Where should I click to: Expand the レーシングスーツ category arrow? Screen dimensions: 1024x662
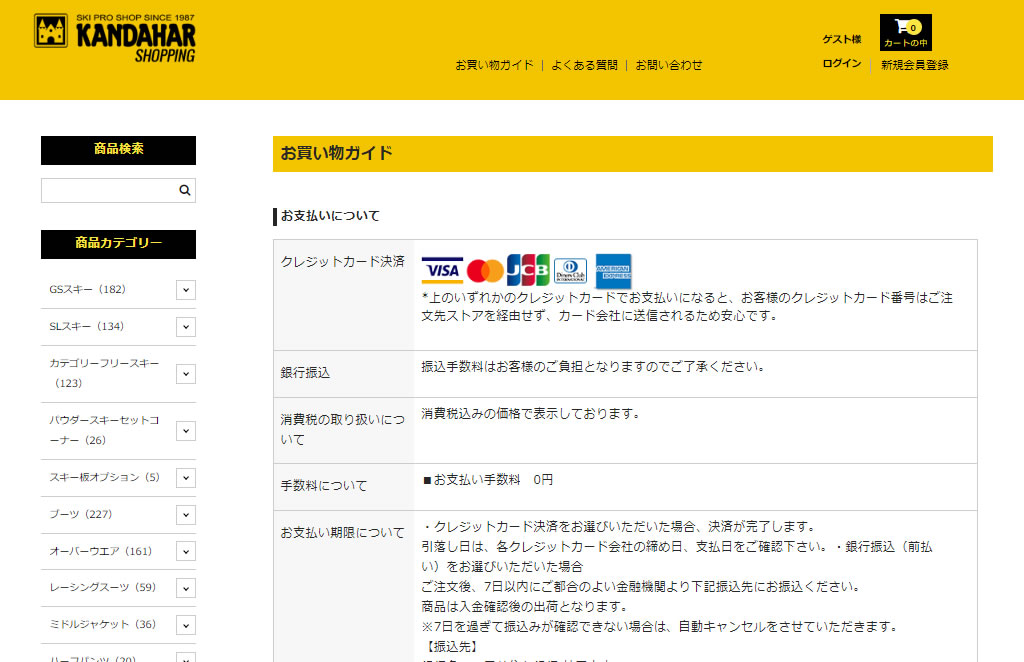(186, 588)
